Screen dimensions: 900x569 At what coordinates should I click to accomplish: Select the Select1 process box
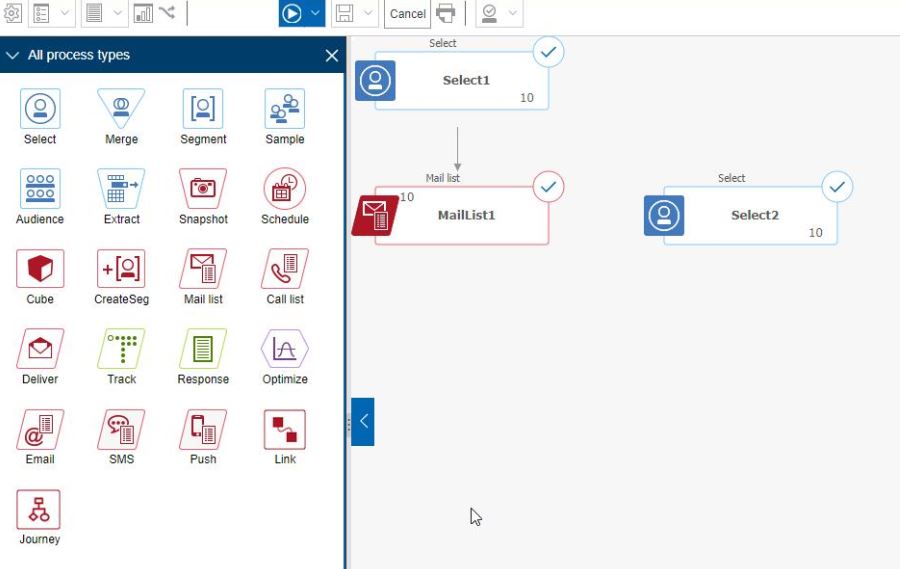coord(462,81)
